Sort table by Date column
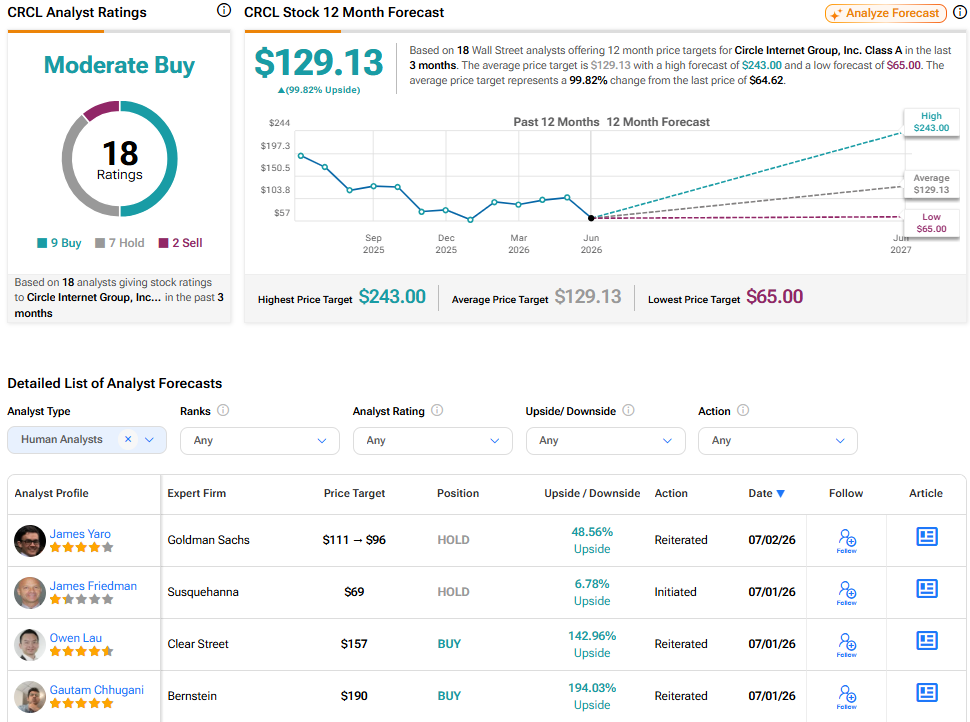Image resolution: width=970 pixels, height=722 pixels. coord(766,493)
